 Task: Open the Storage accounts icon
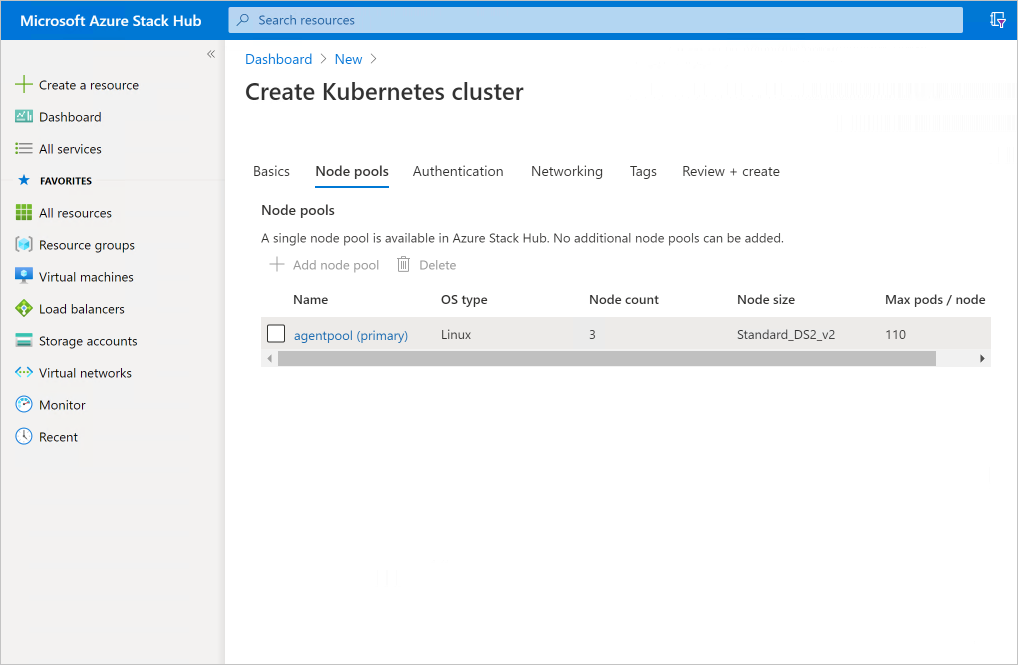pyautogui.click(x=24, y=341)
